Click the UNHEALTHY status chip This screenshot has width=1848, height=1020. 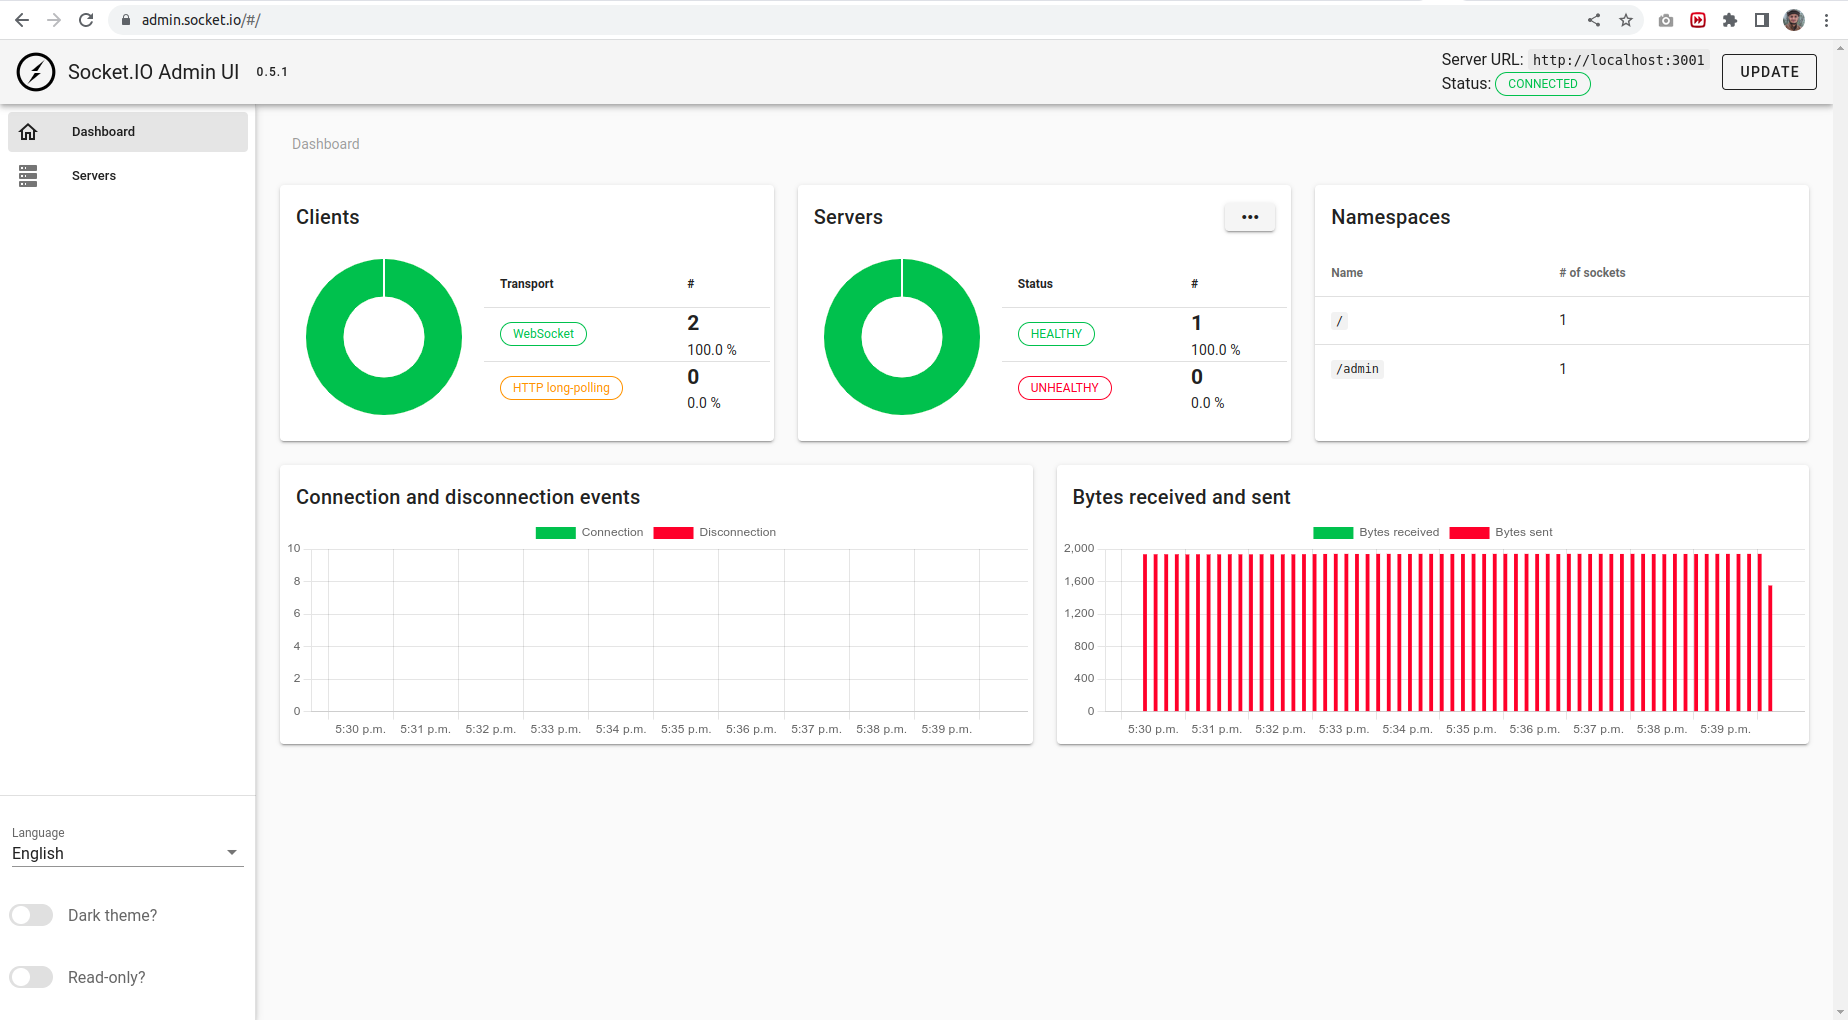1064,388
